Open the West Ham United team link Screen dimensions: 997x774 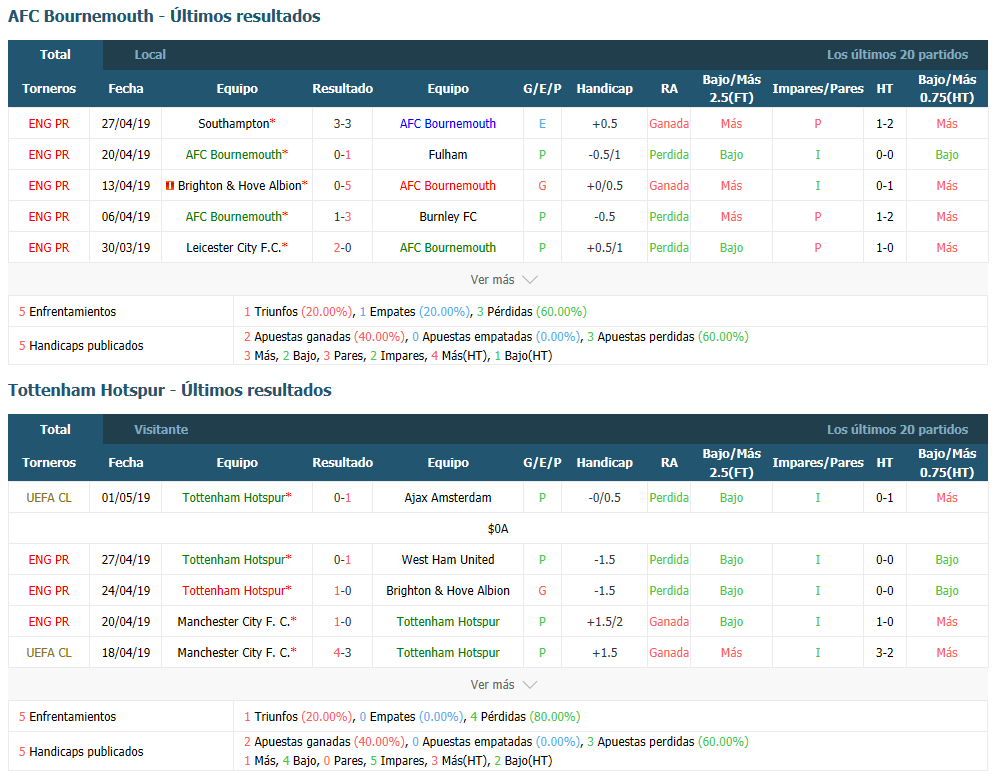click(448, 560)
